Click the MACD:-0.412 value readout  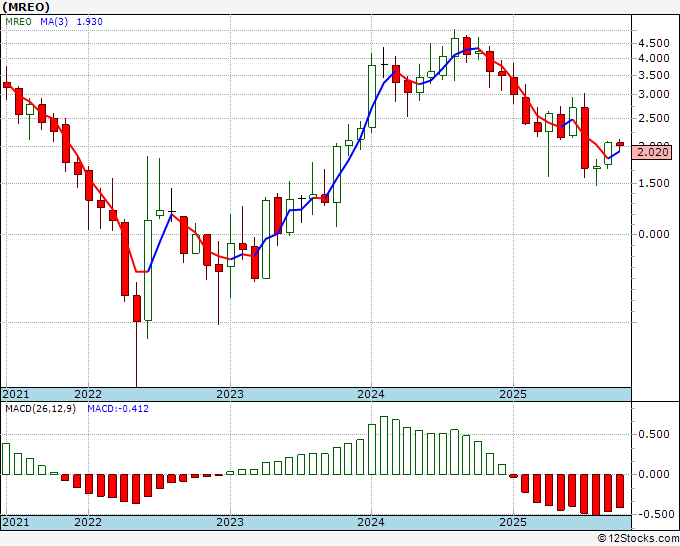click(x=118, y=409)
